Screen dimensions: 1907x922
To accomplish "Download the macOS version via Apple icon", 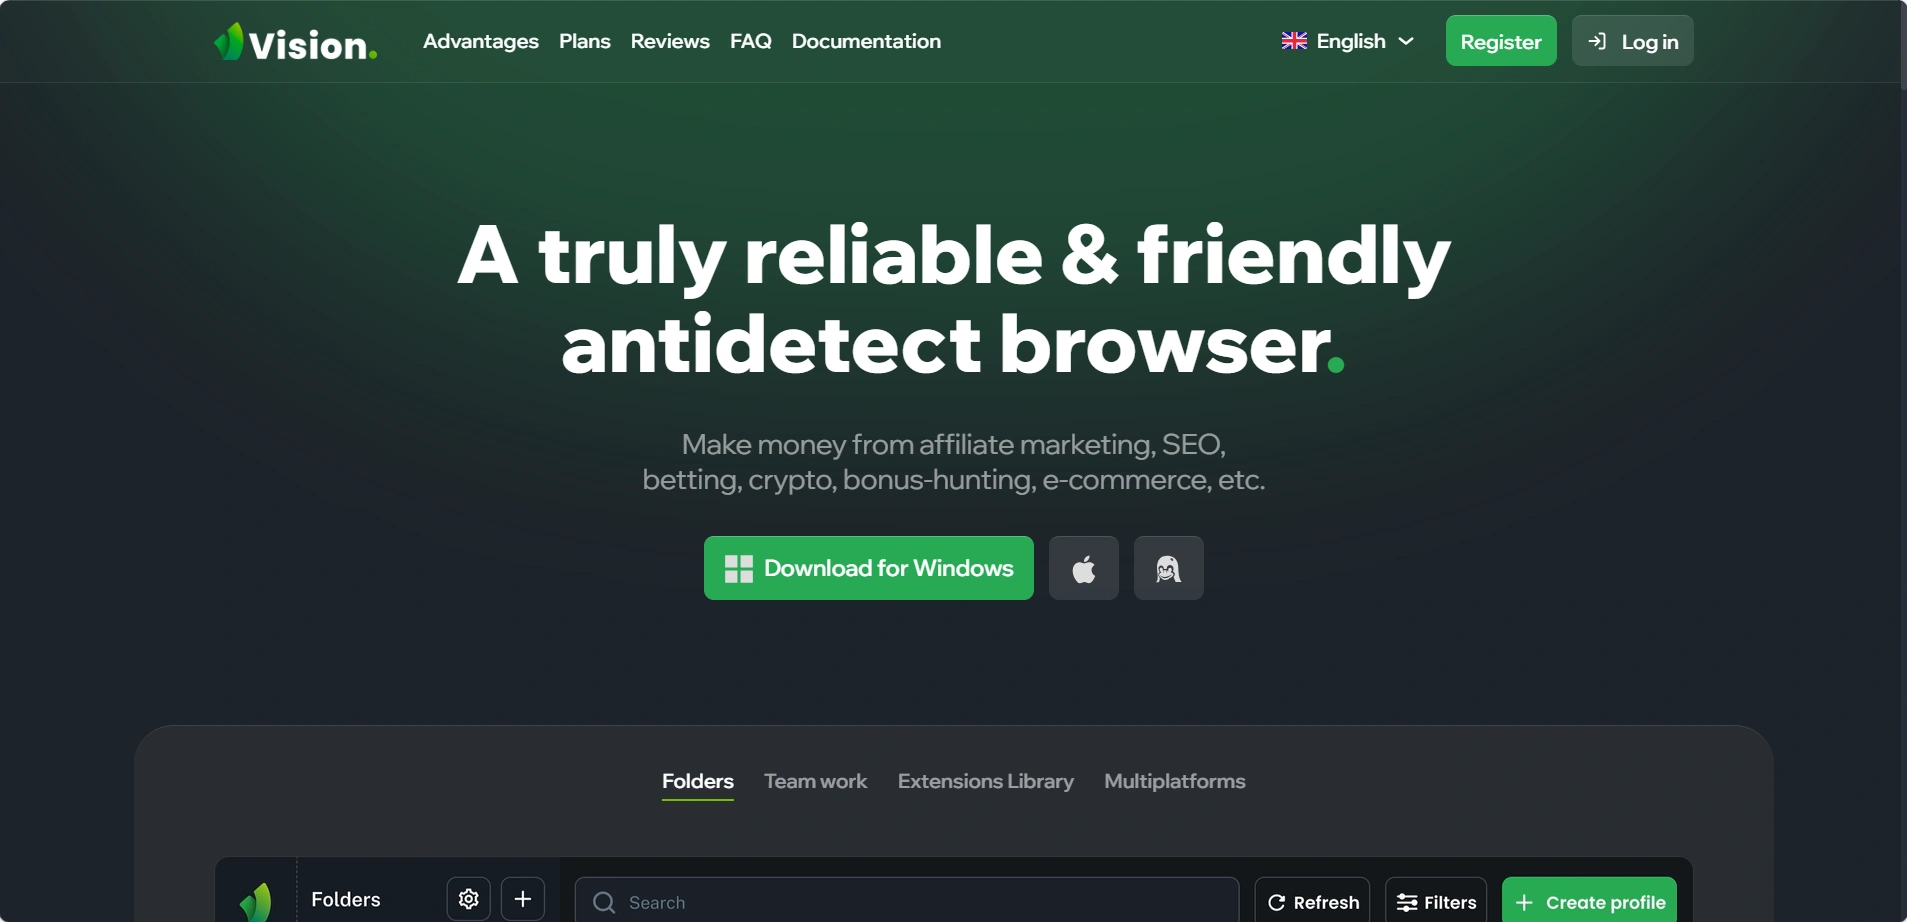I will pyautogui.click(x=1083, y=568).
